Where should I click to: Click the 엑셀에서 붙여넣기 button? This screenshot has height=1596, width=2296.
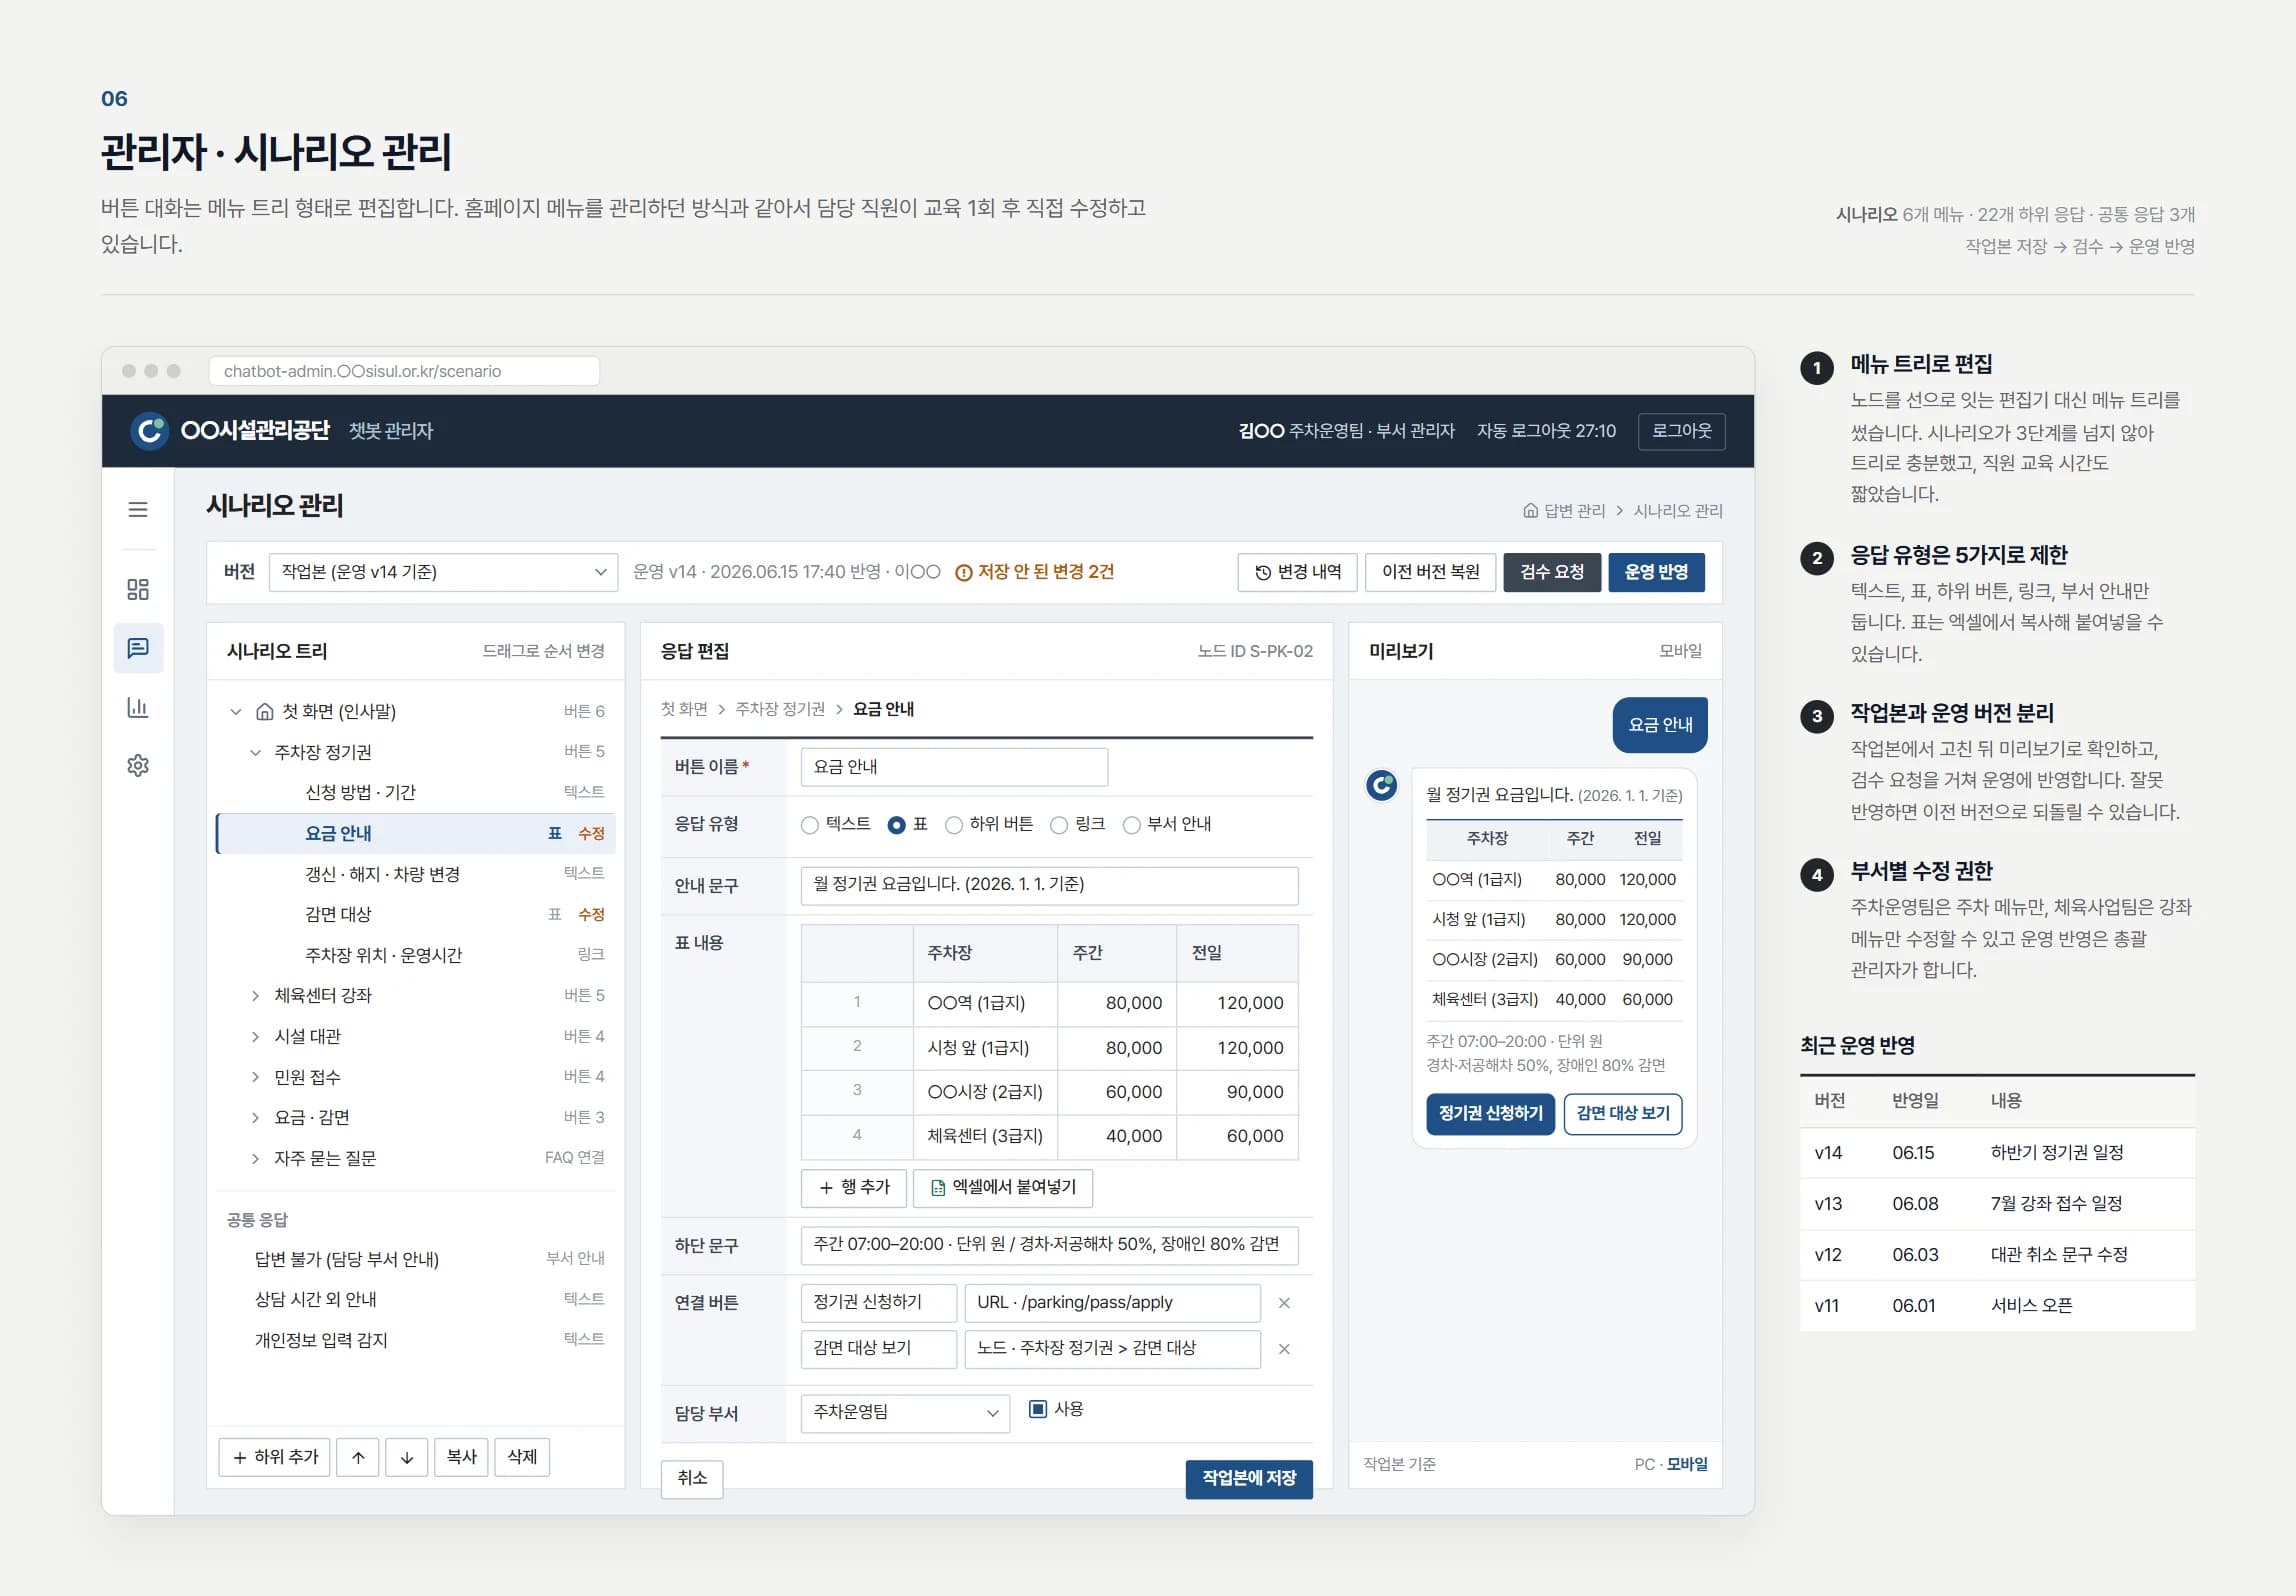(x=1003, y=1188)
